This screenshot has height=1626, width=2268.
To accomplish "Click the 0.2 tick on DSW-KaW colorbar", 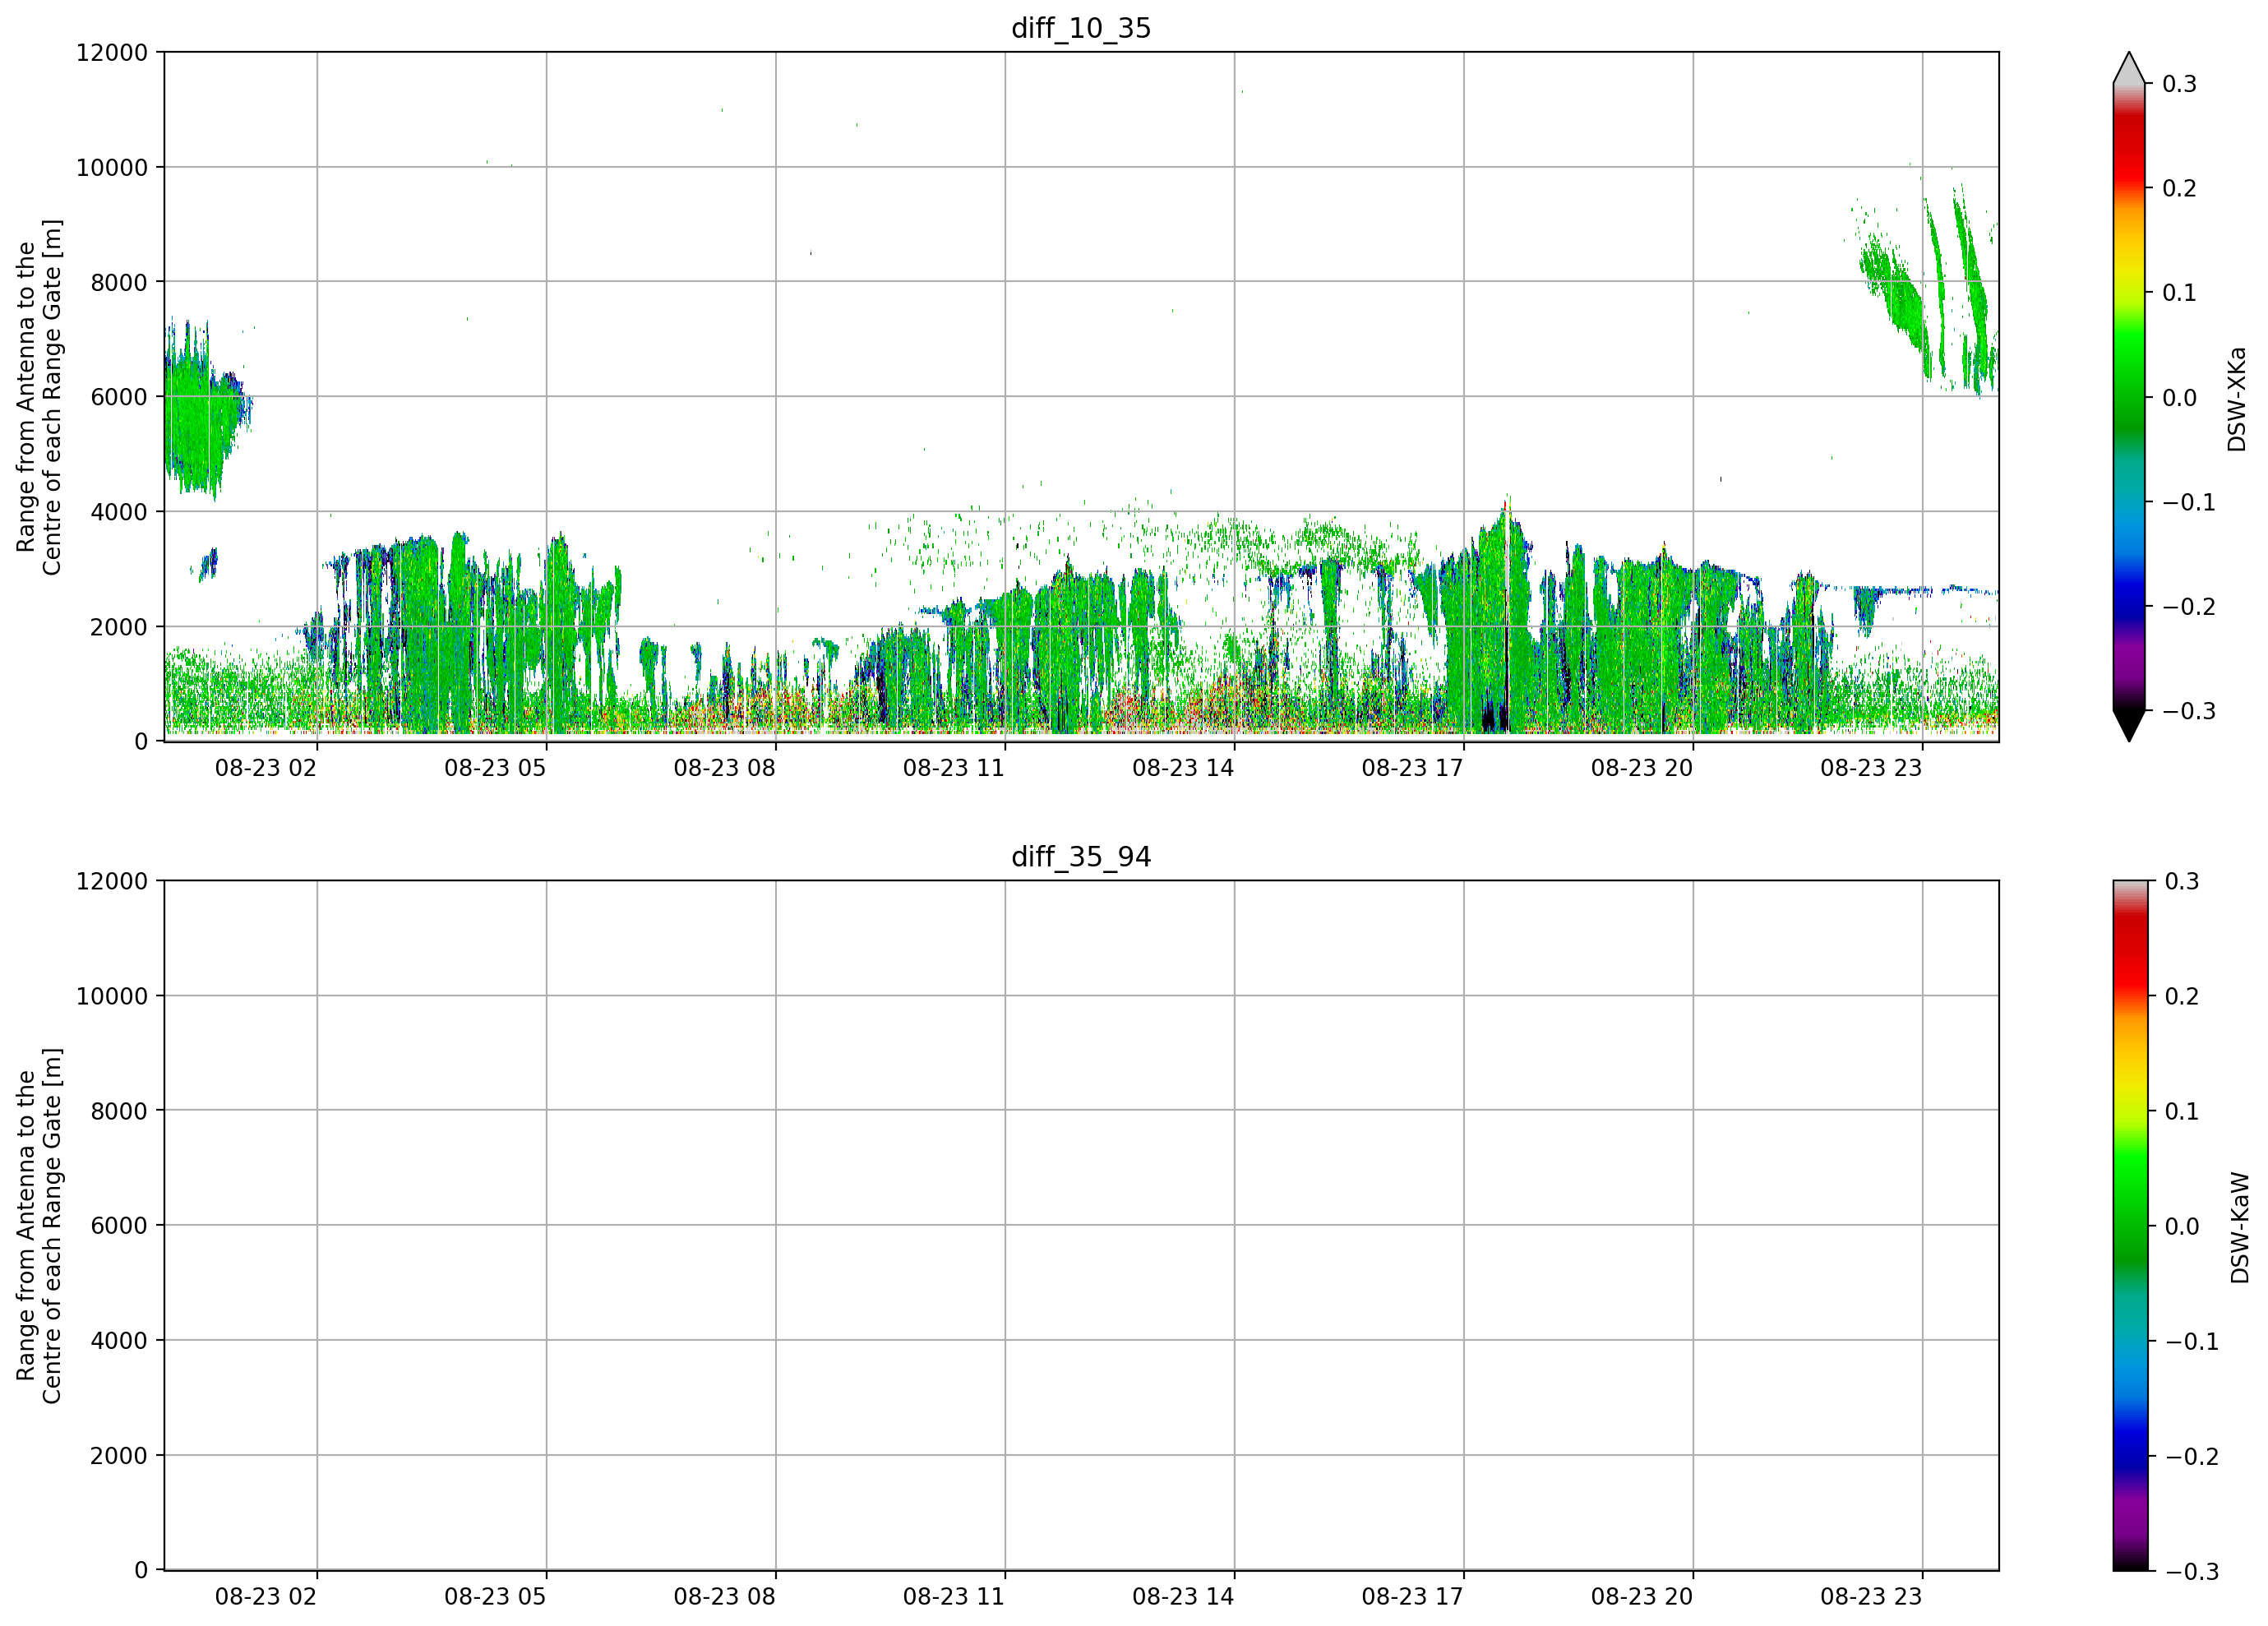I will pyautogui.click(x=2182, y=997).
